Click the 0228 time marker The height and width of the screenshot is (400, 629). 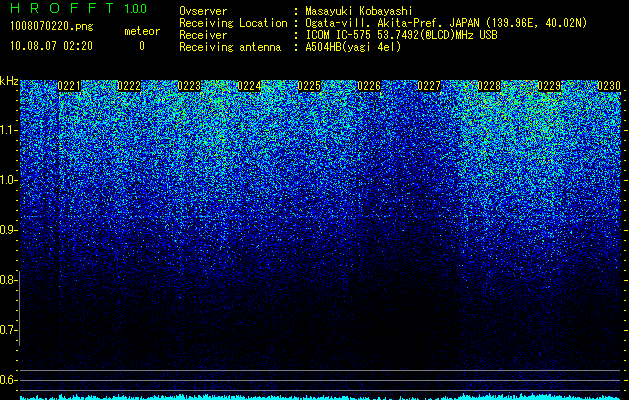(x=489, y=86)
